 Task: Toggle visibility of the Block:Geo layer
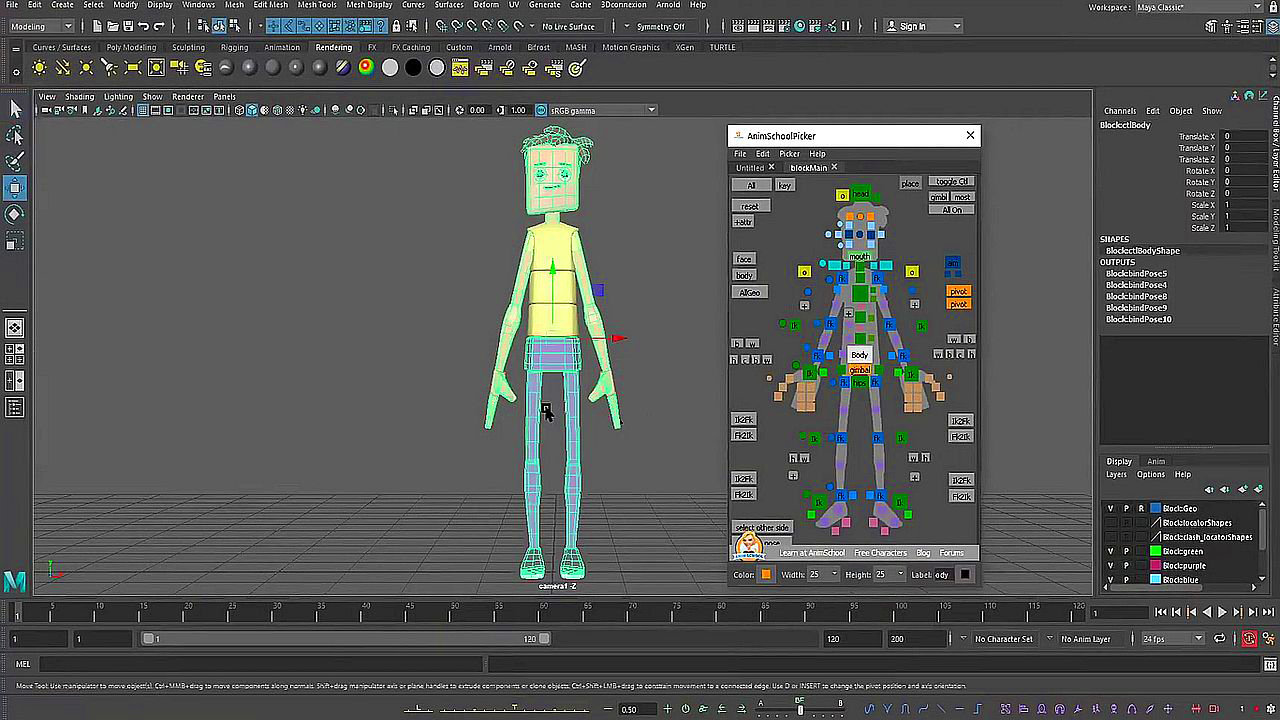[x=1110, y=508]
